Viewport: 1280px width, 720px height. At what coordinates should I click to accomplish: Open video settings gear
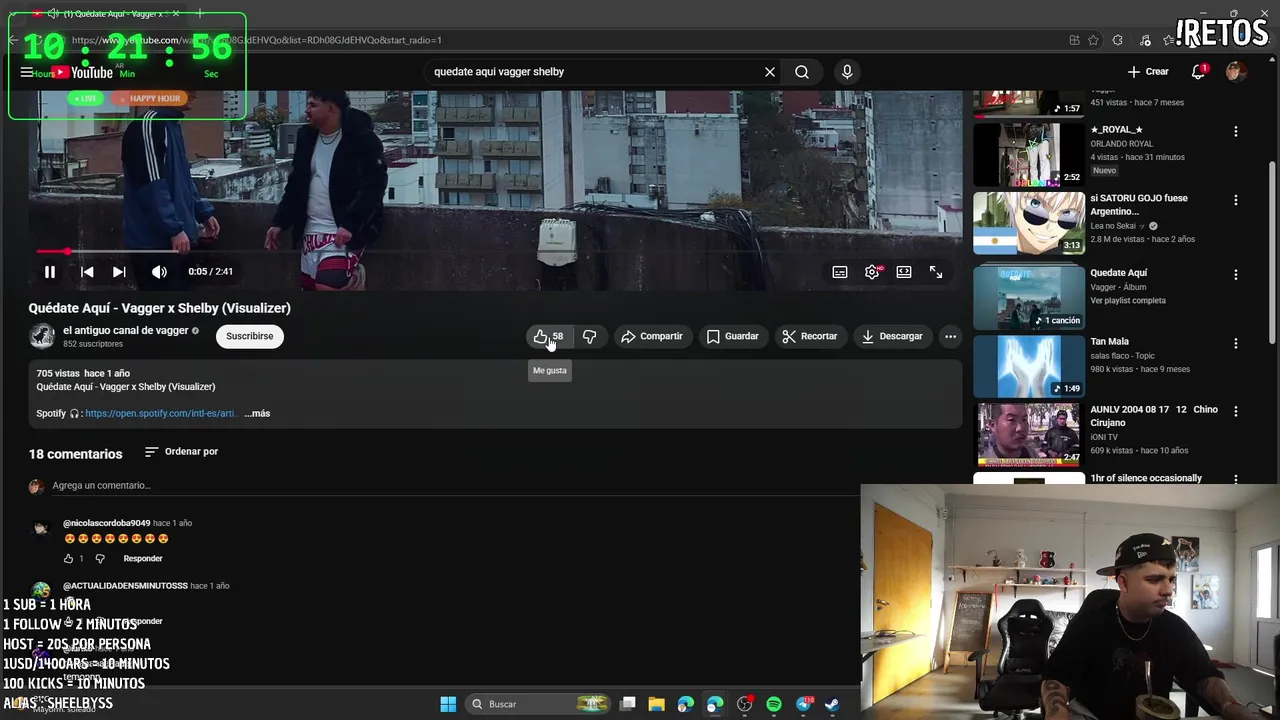[x=872, y=272]
